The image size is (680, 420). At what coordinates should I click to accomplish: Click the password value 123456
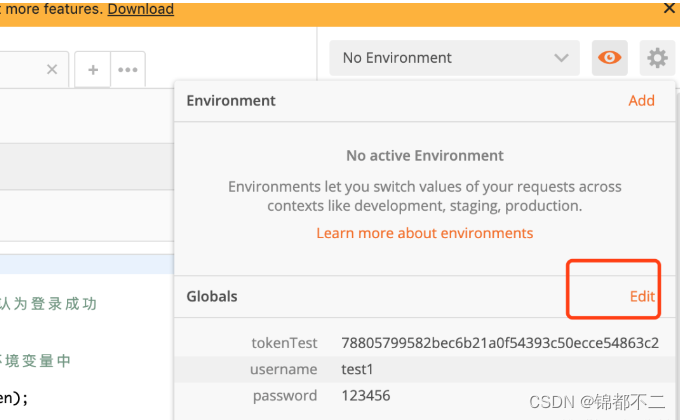click(x=364, y=395)
